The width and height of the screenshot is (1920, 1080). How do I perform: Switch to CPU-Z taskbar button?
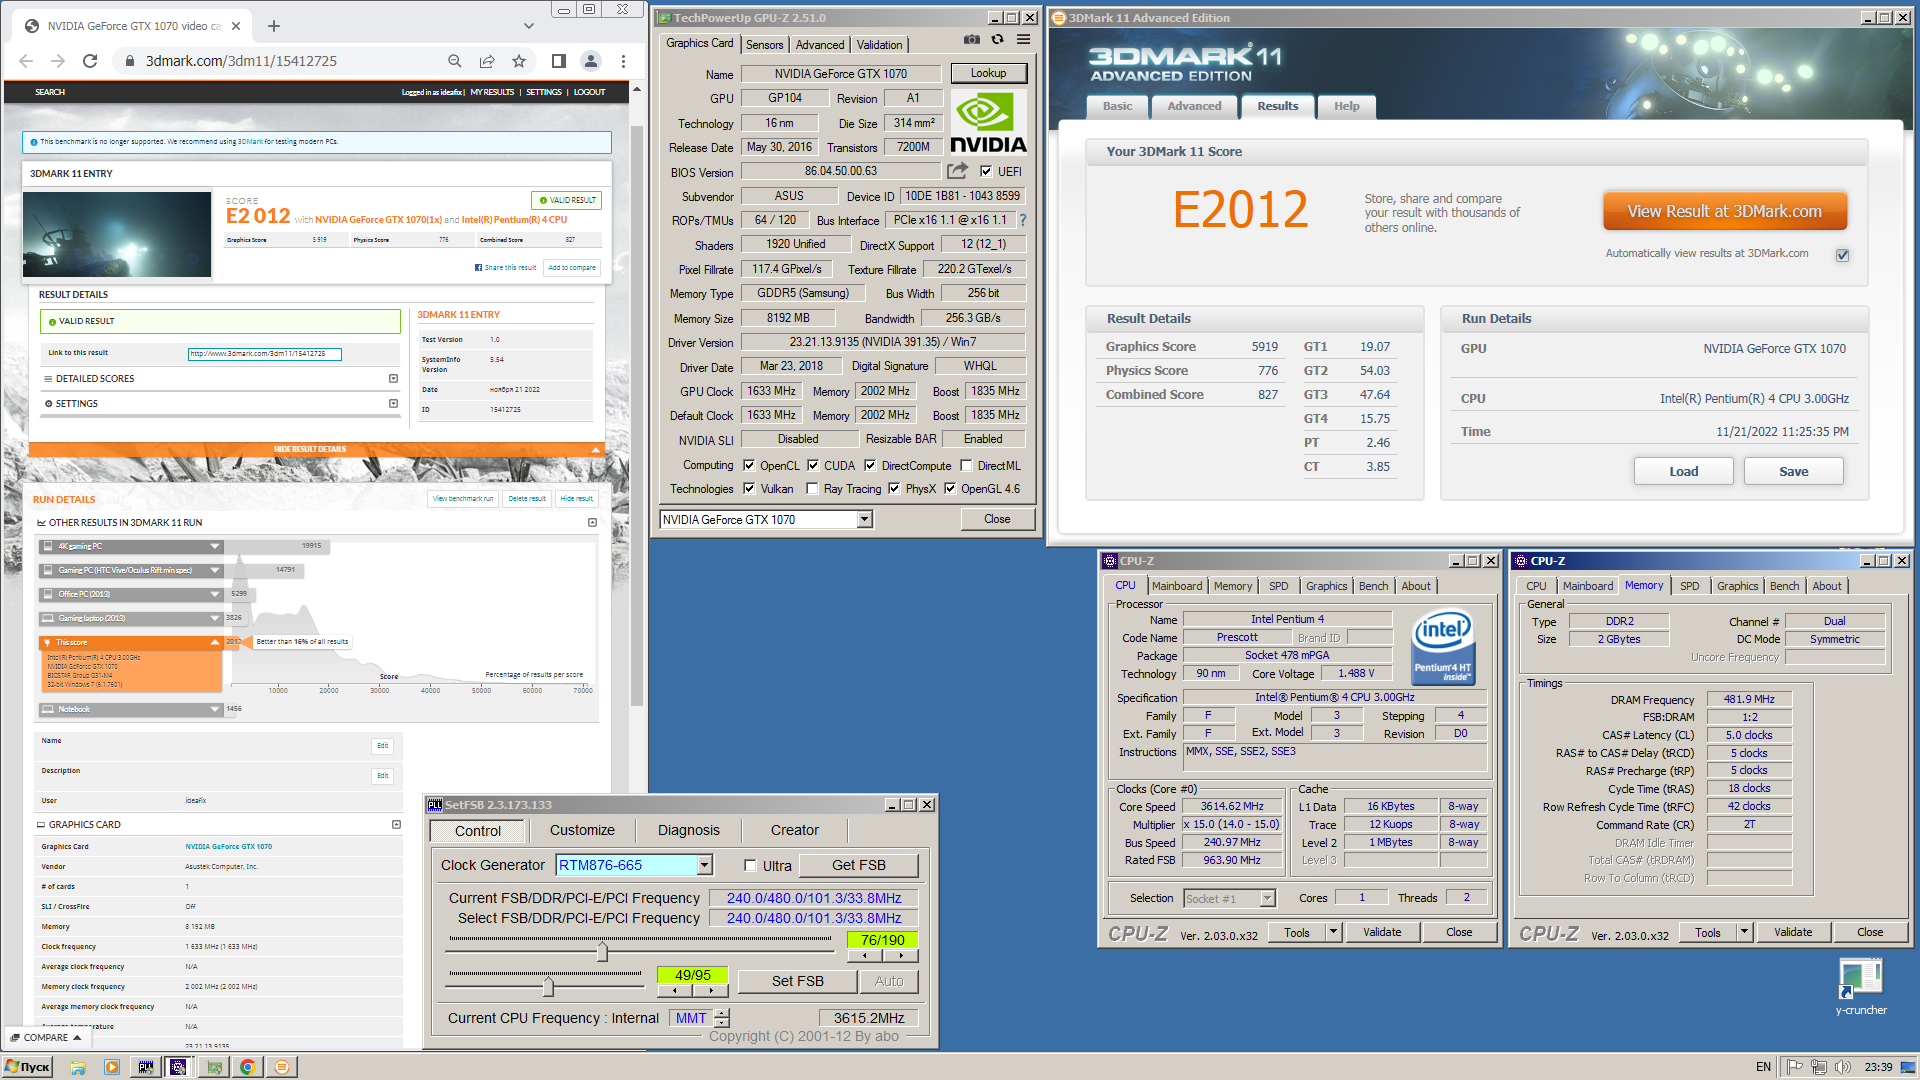[179, 1067]
